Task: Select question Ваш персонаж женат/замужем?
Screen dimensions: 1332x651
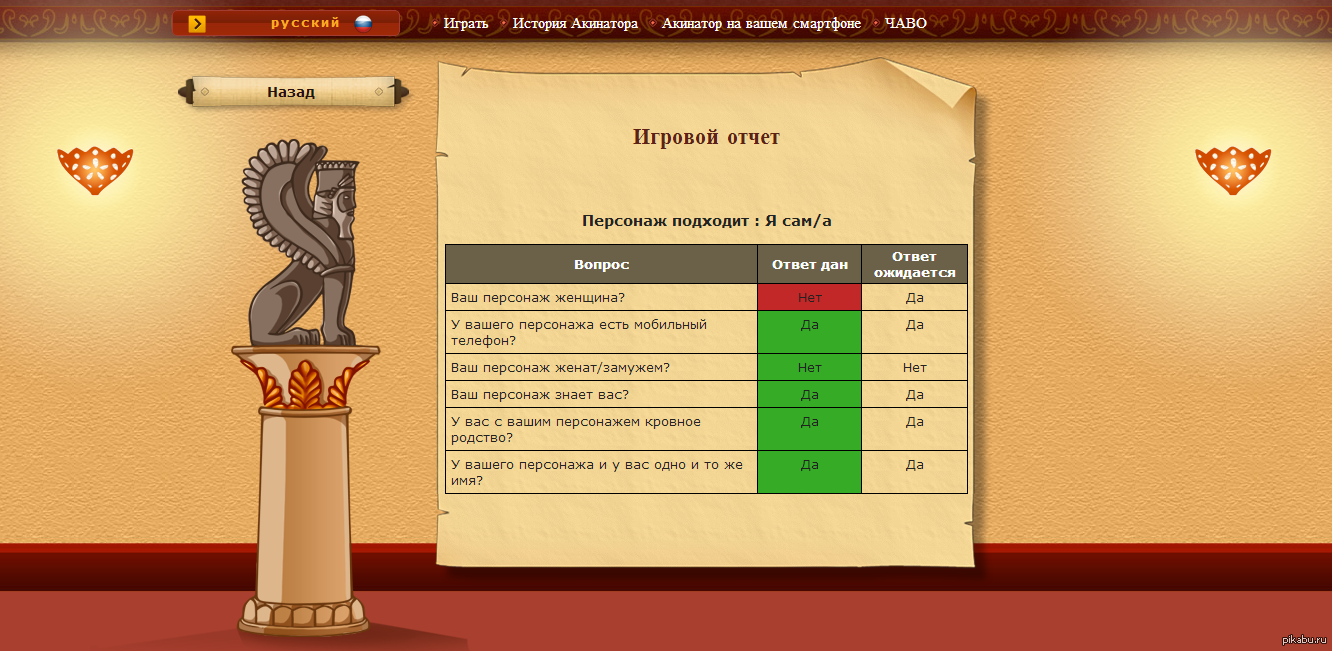Action: pos(601,367)
